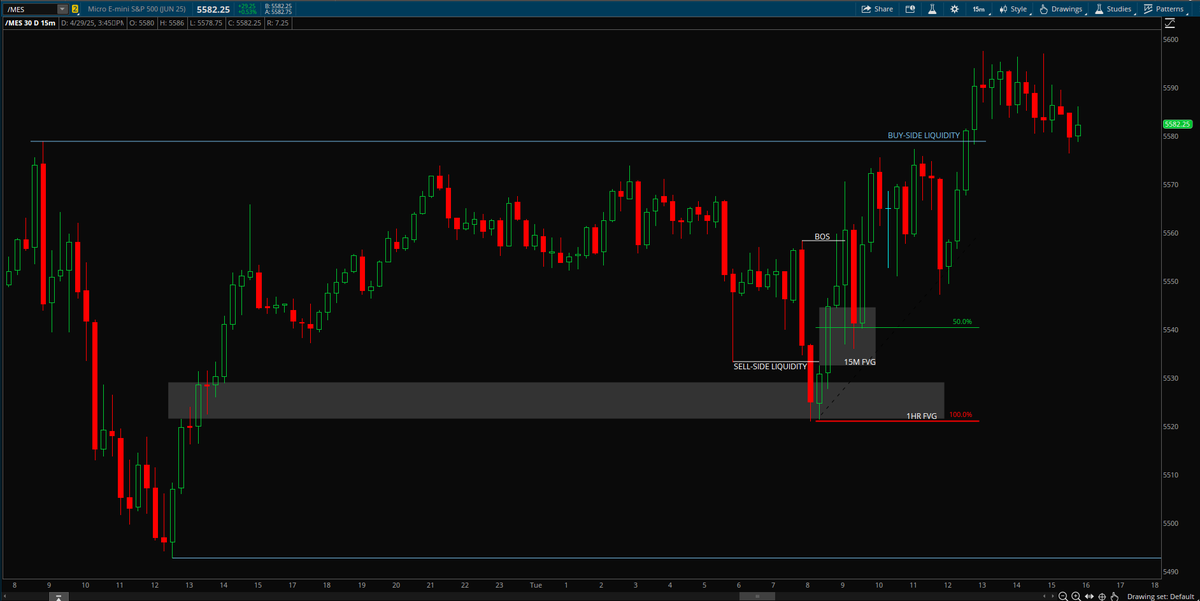The width and height of the screenshot is (1200, 601).
Task: Click the BUY-SIDE LIQUIDITY drawing label
Action: [924, 135]
